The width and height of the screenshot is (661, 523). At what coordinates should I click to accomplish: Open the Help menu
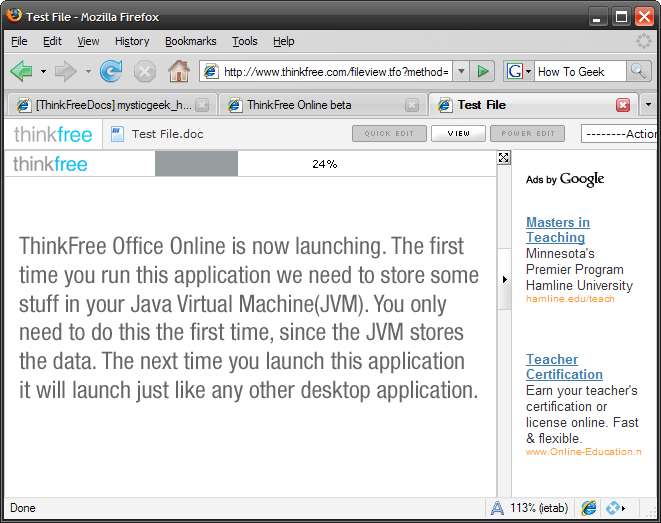pyautogui.click(x=283, y=41)
